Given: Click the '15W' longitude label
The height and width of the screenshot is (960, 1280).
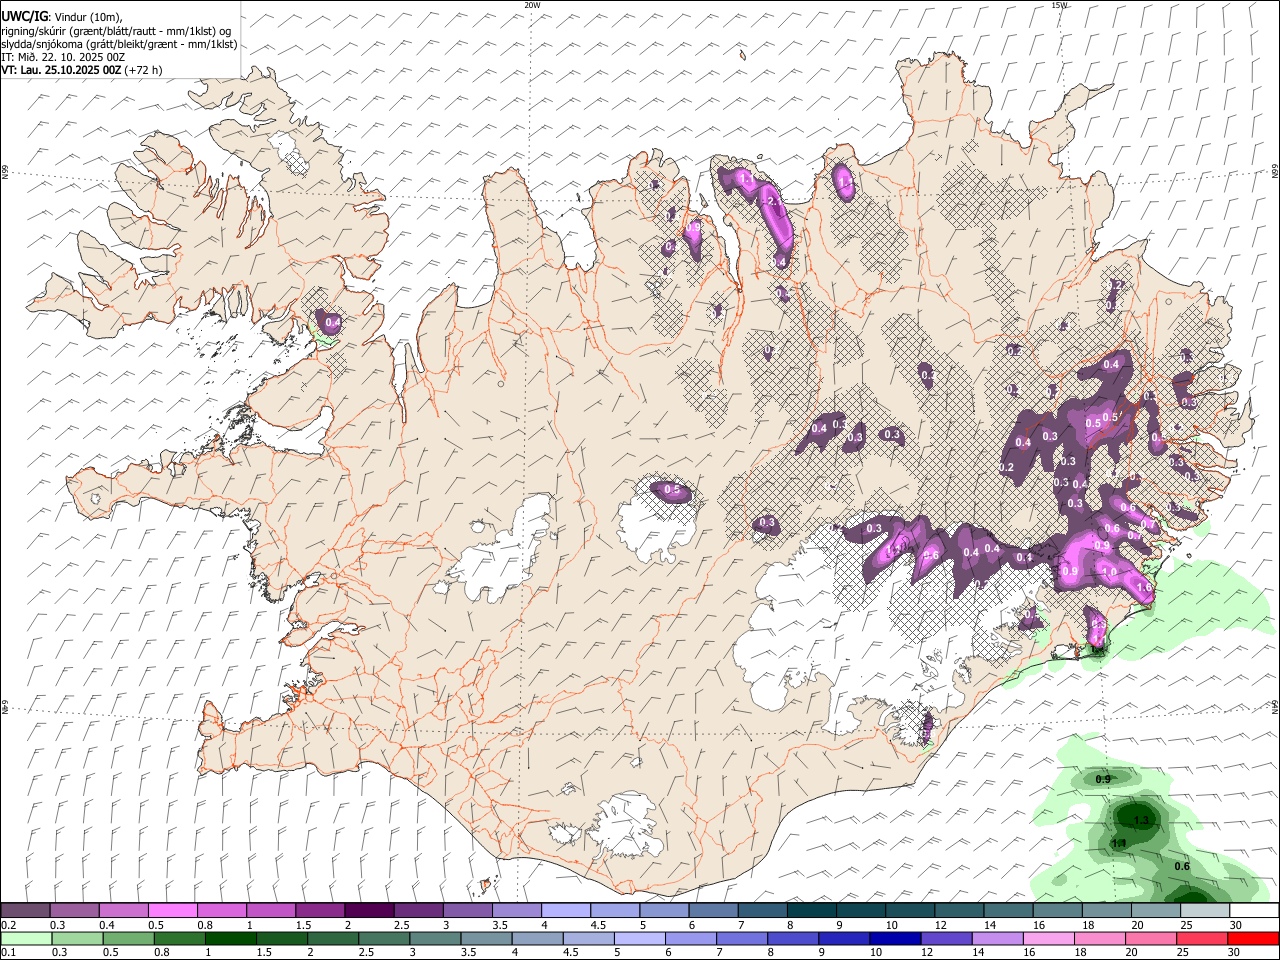Looking at the screenshot, I should [x=1059, y=5].
